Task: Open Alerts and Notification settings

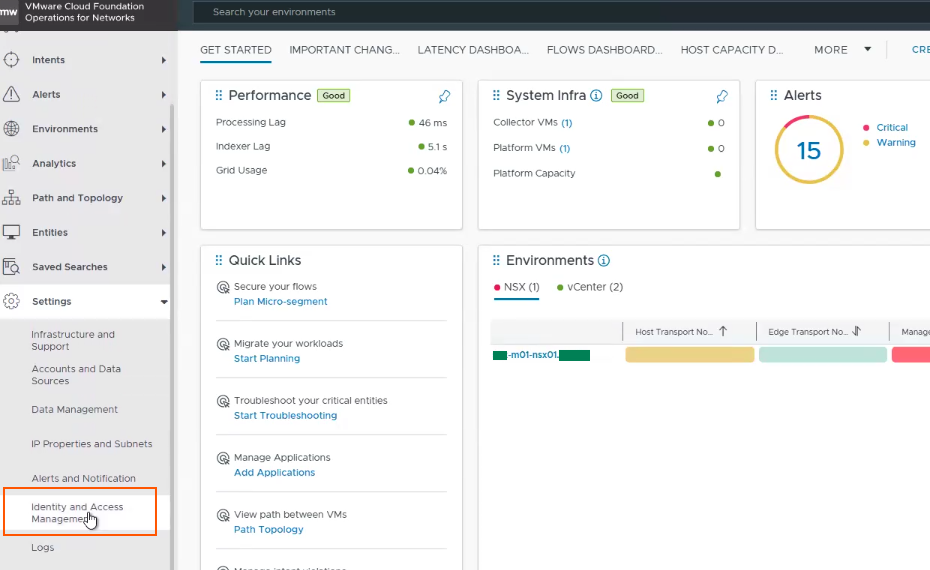Action: pyautogui.click(x=83, y=478)
